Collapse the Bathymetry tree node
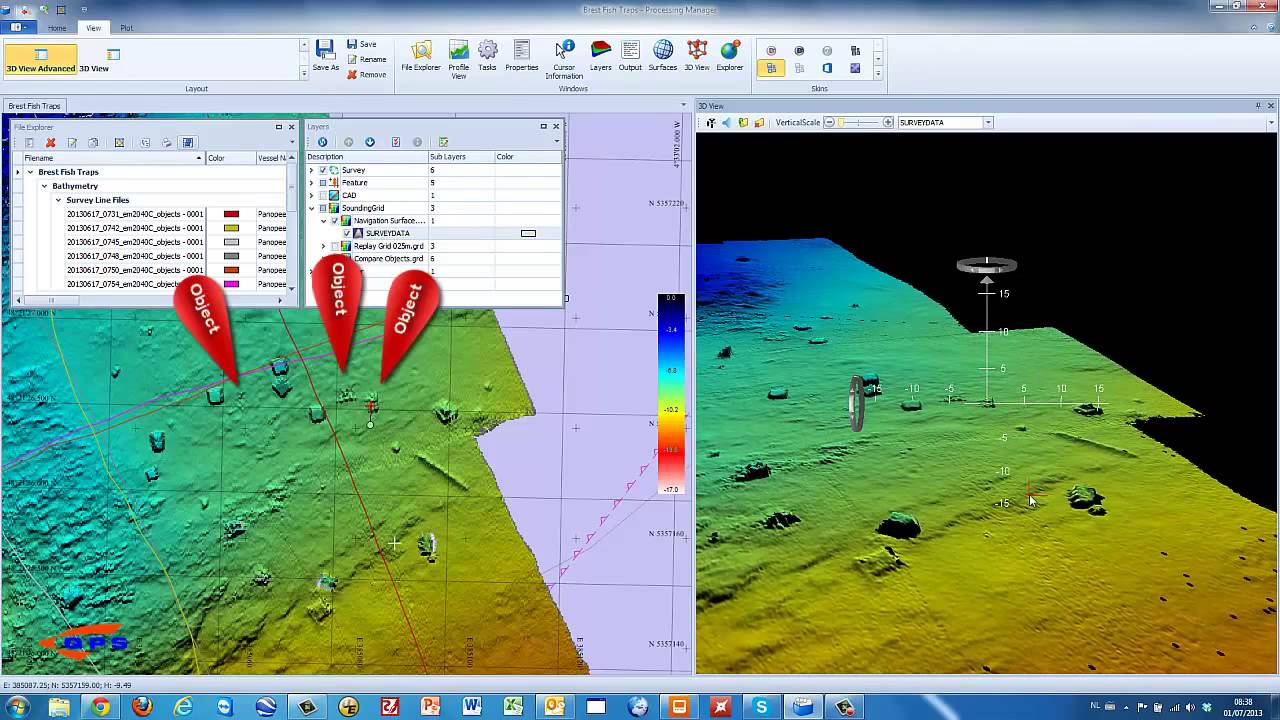 pos(44,186)
